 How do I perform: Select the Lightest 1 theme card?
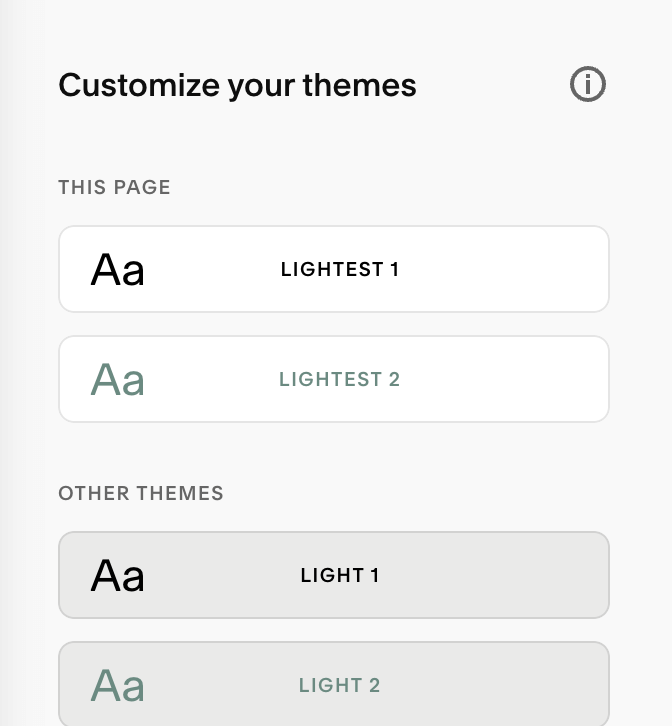tap(333, 269)
